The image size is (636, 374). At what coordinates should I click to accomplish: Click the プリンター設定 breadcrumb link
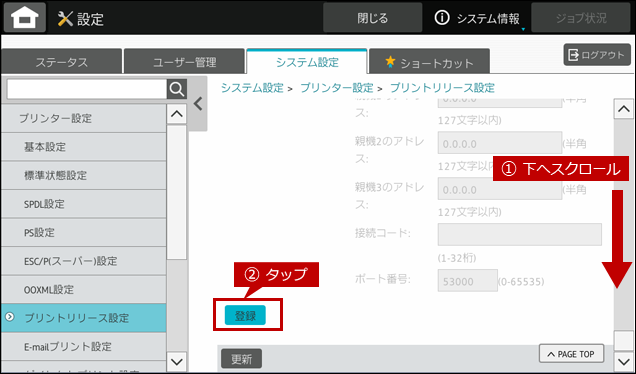337,88
